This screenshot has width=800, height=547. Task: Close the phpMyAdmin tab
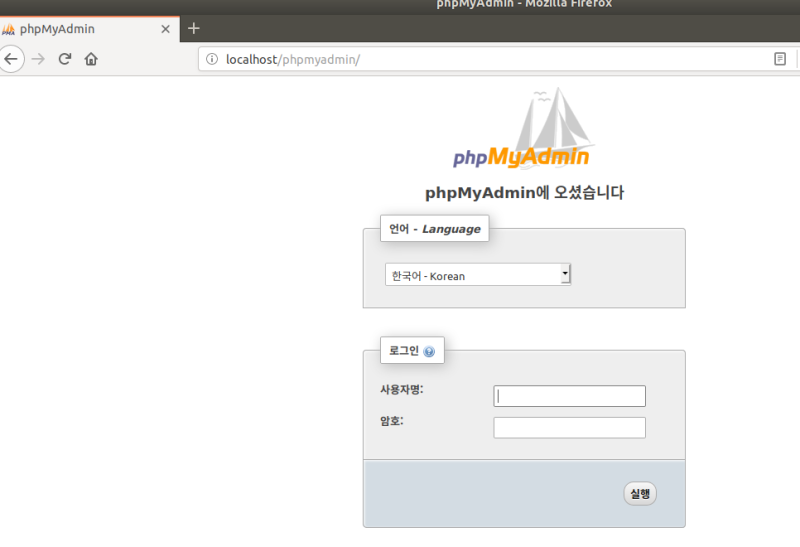(165, 29)
